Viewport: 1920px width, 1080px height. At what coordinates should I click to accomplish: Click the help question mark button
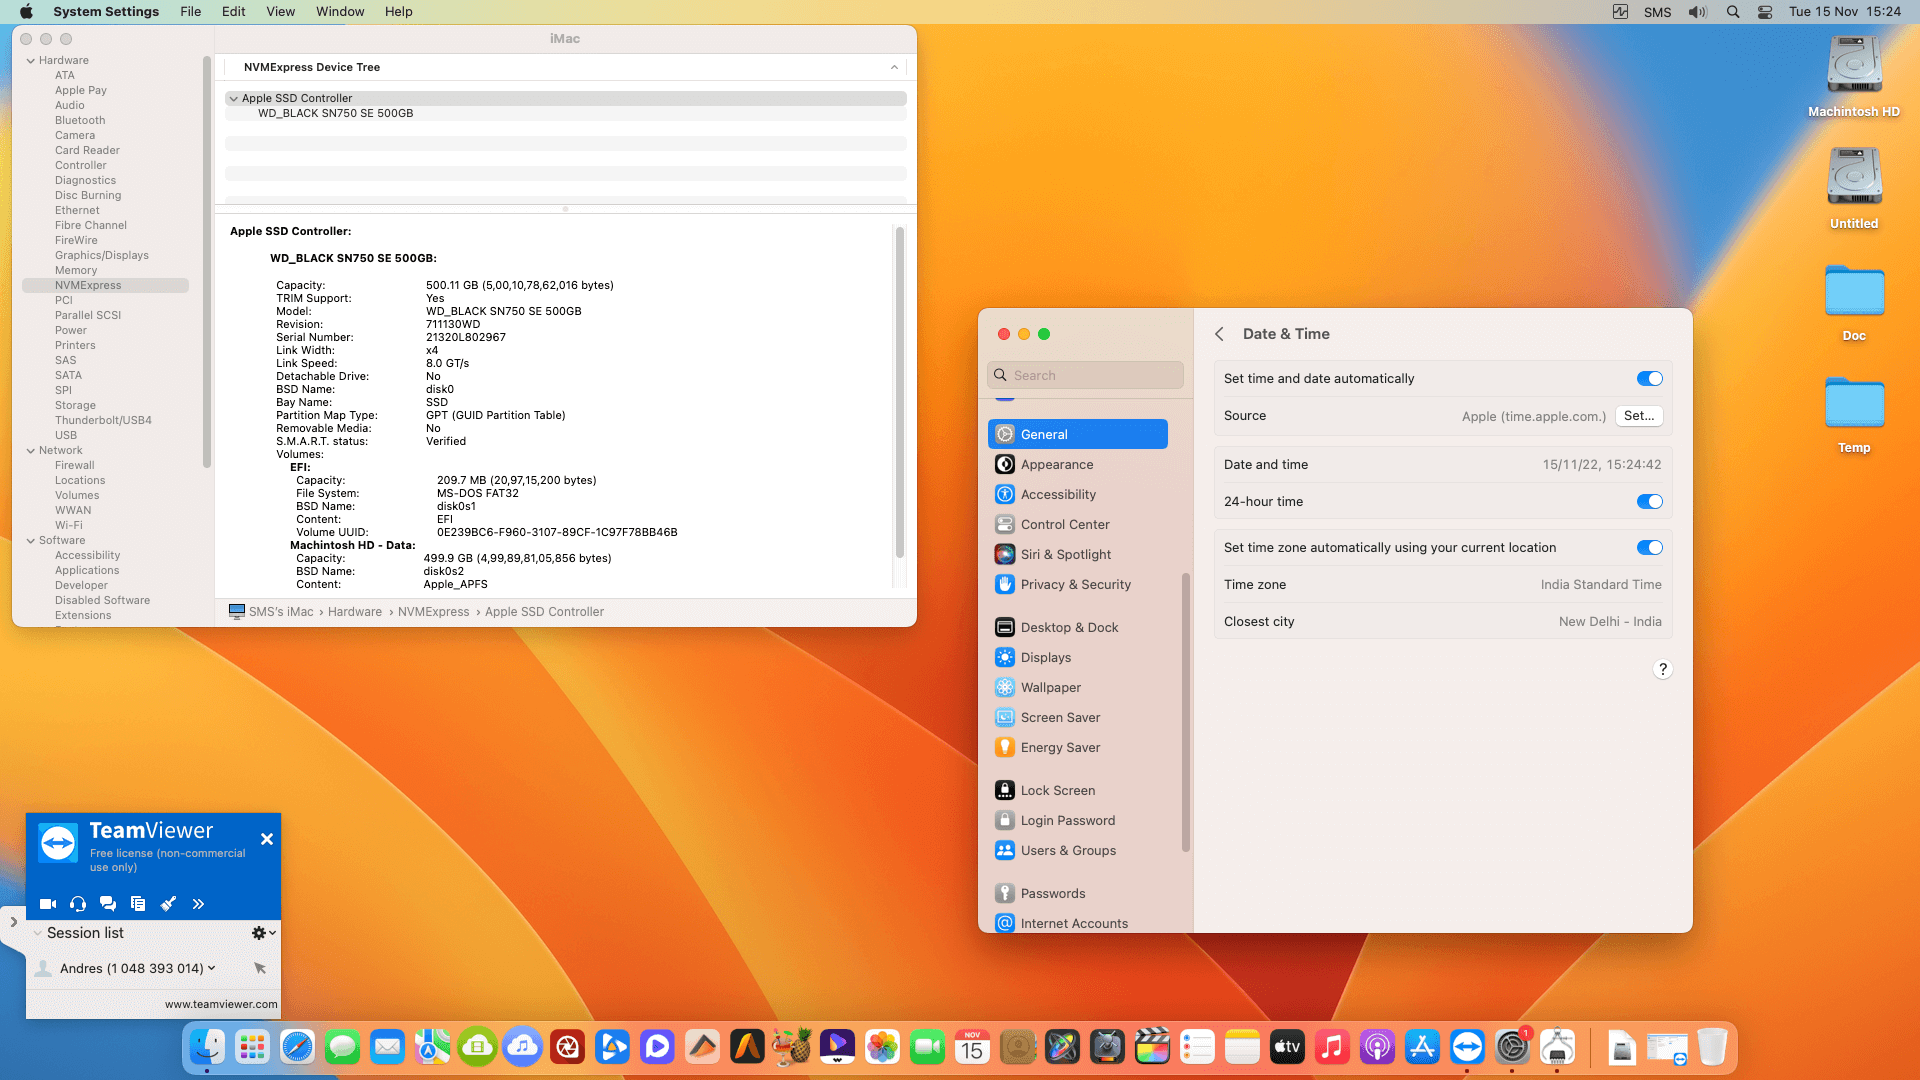click(1662, 669)
